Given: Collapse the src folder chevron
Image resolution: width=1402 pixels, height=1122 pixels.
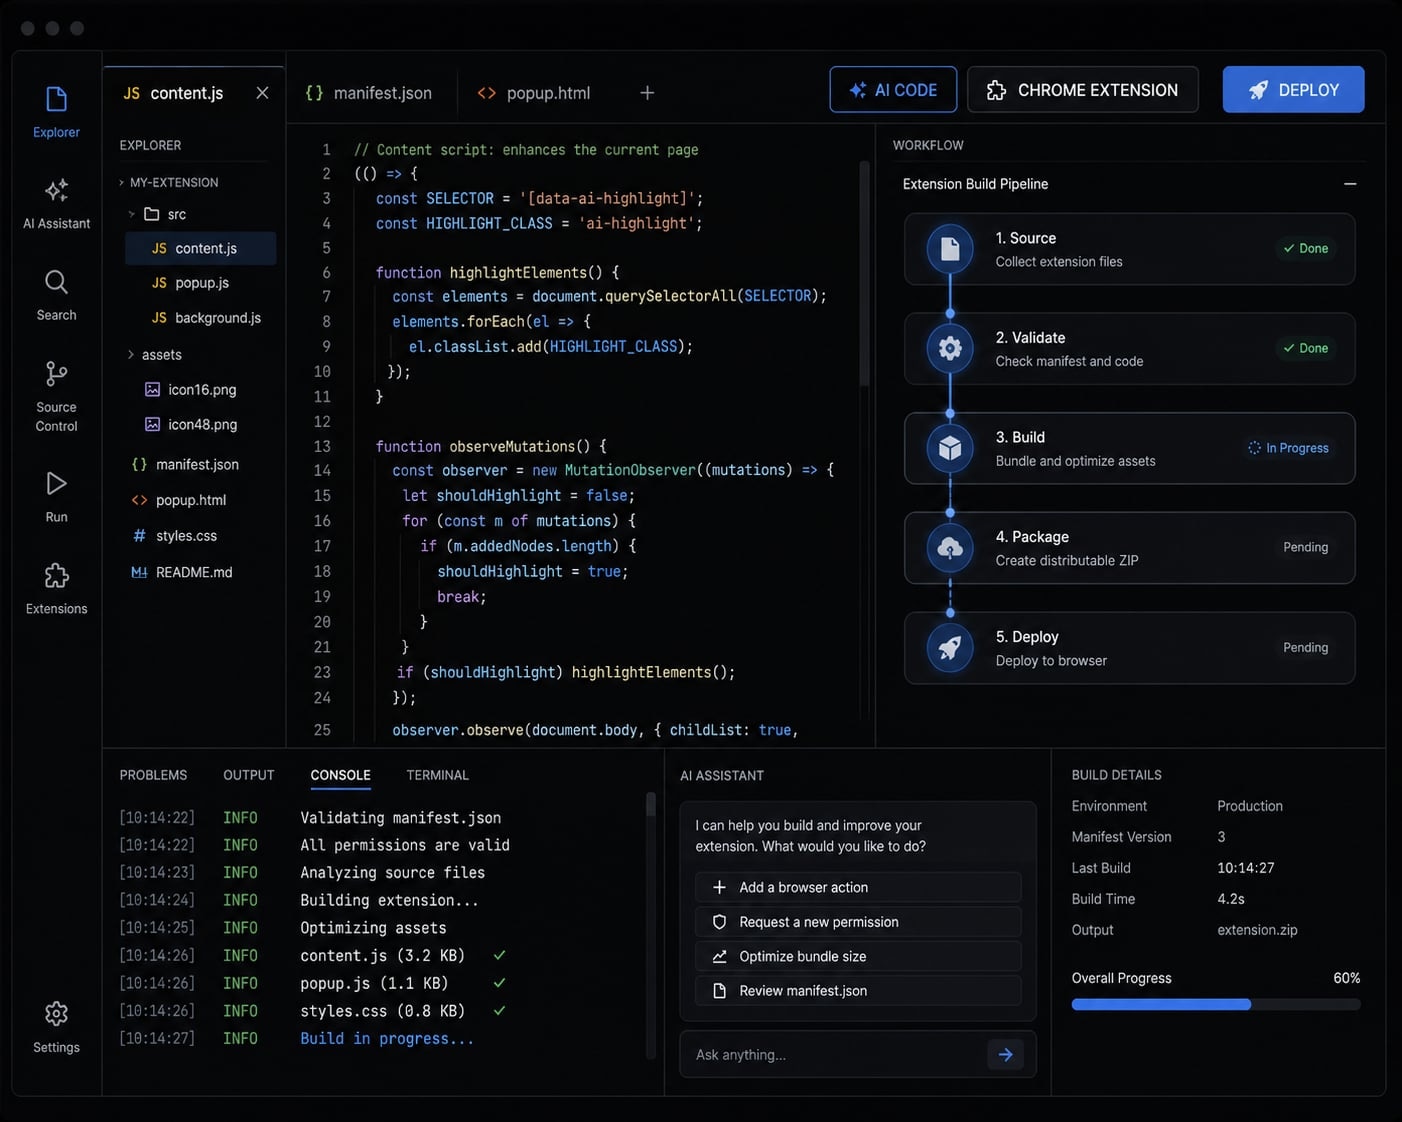Looking at the screenshot, I should pos(131,214).
